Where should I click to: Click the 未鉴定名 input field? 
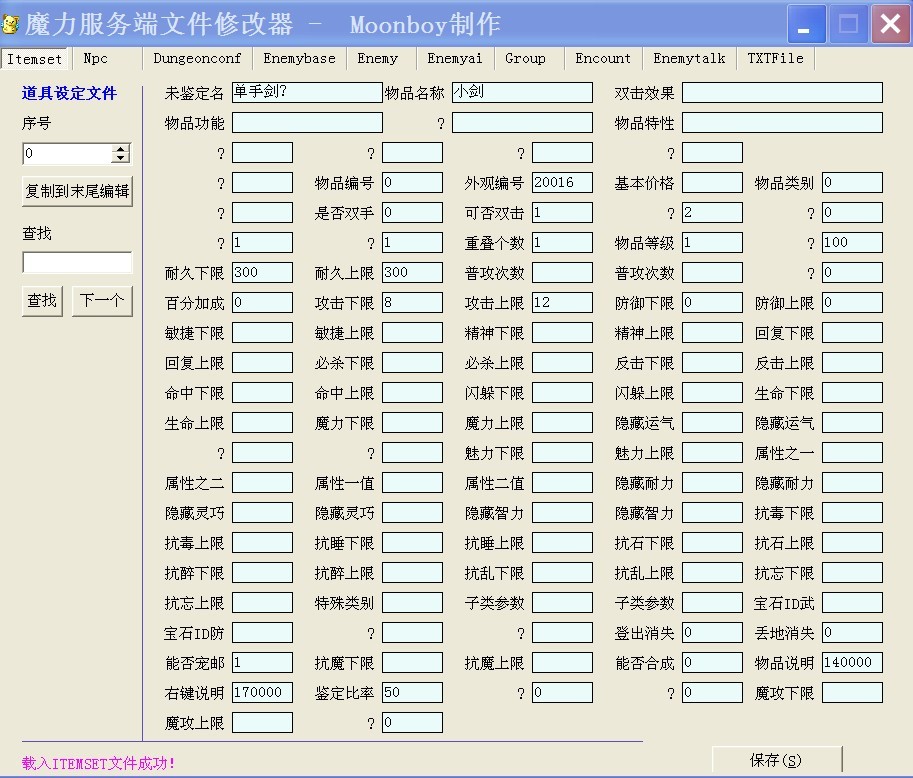pyautogui.click(x=307, y=93)
